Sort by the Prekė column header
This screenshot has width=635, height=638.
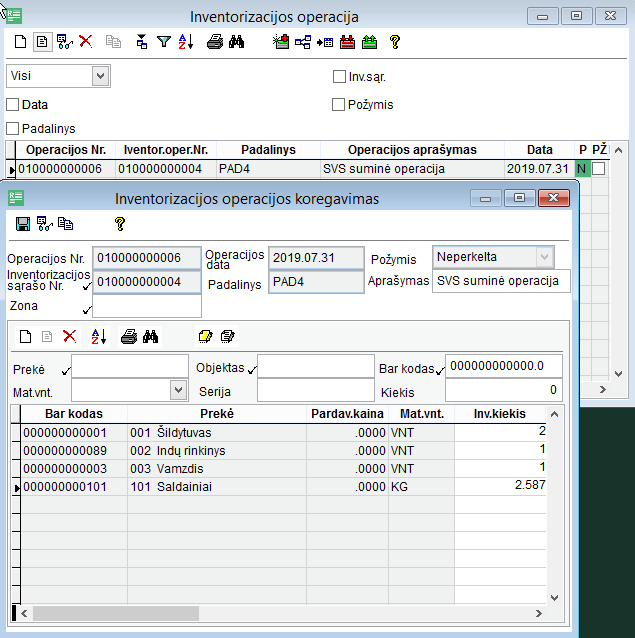217,413
